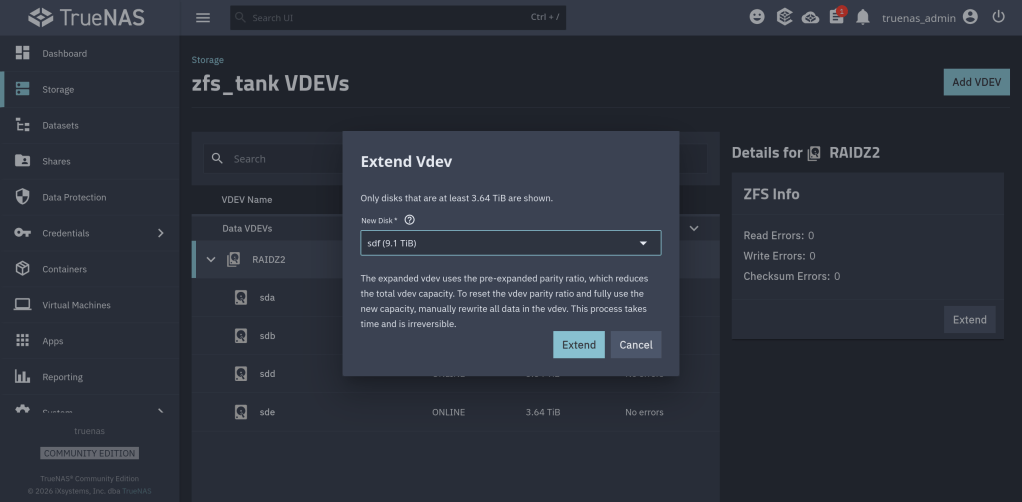
Task: Click the New Disk help question icon
Action: point(410,220)
